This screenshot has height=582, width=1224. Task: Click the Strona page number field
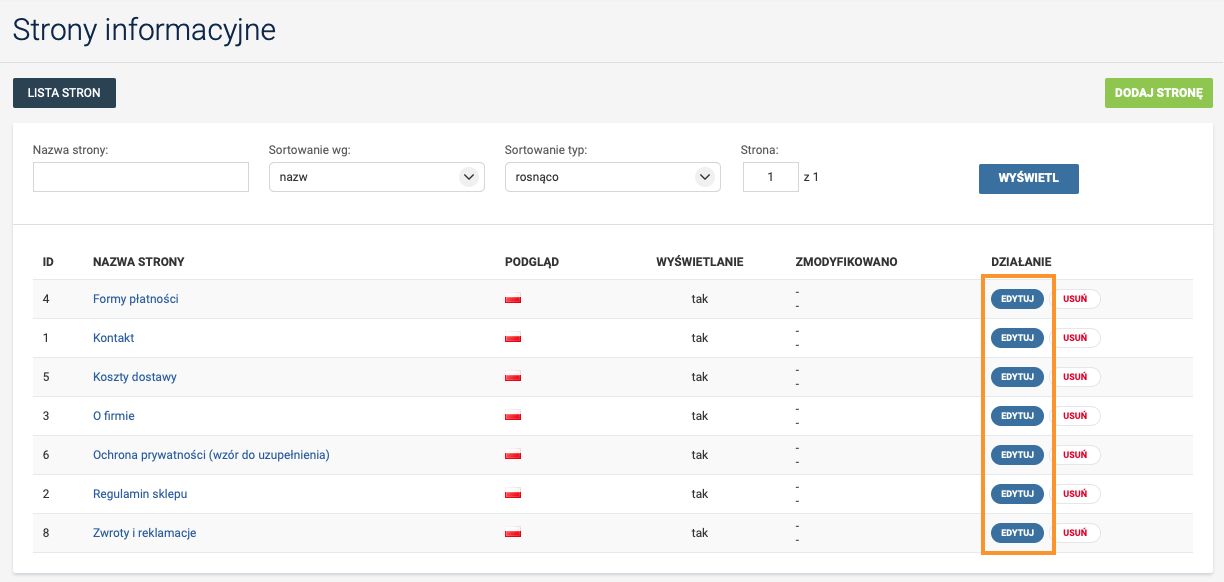point(770,177)
